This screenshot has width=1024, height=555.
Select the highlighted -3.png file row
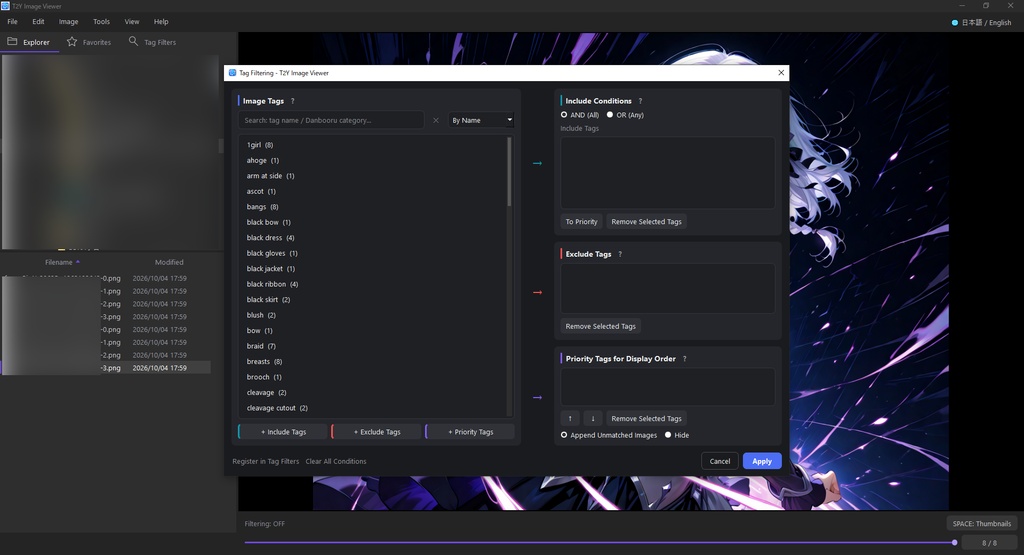pos(106,368)
